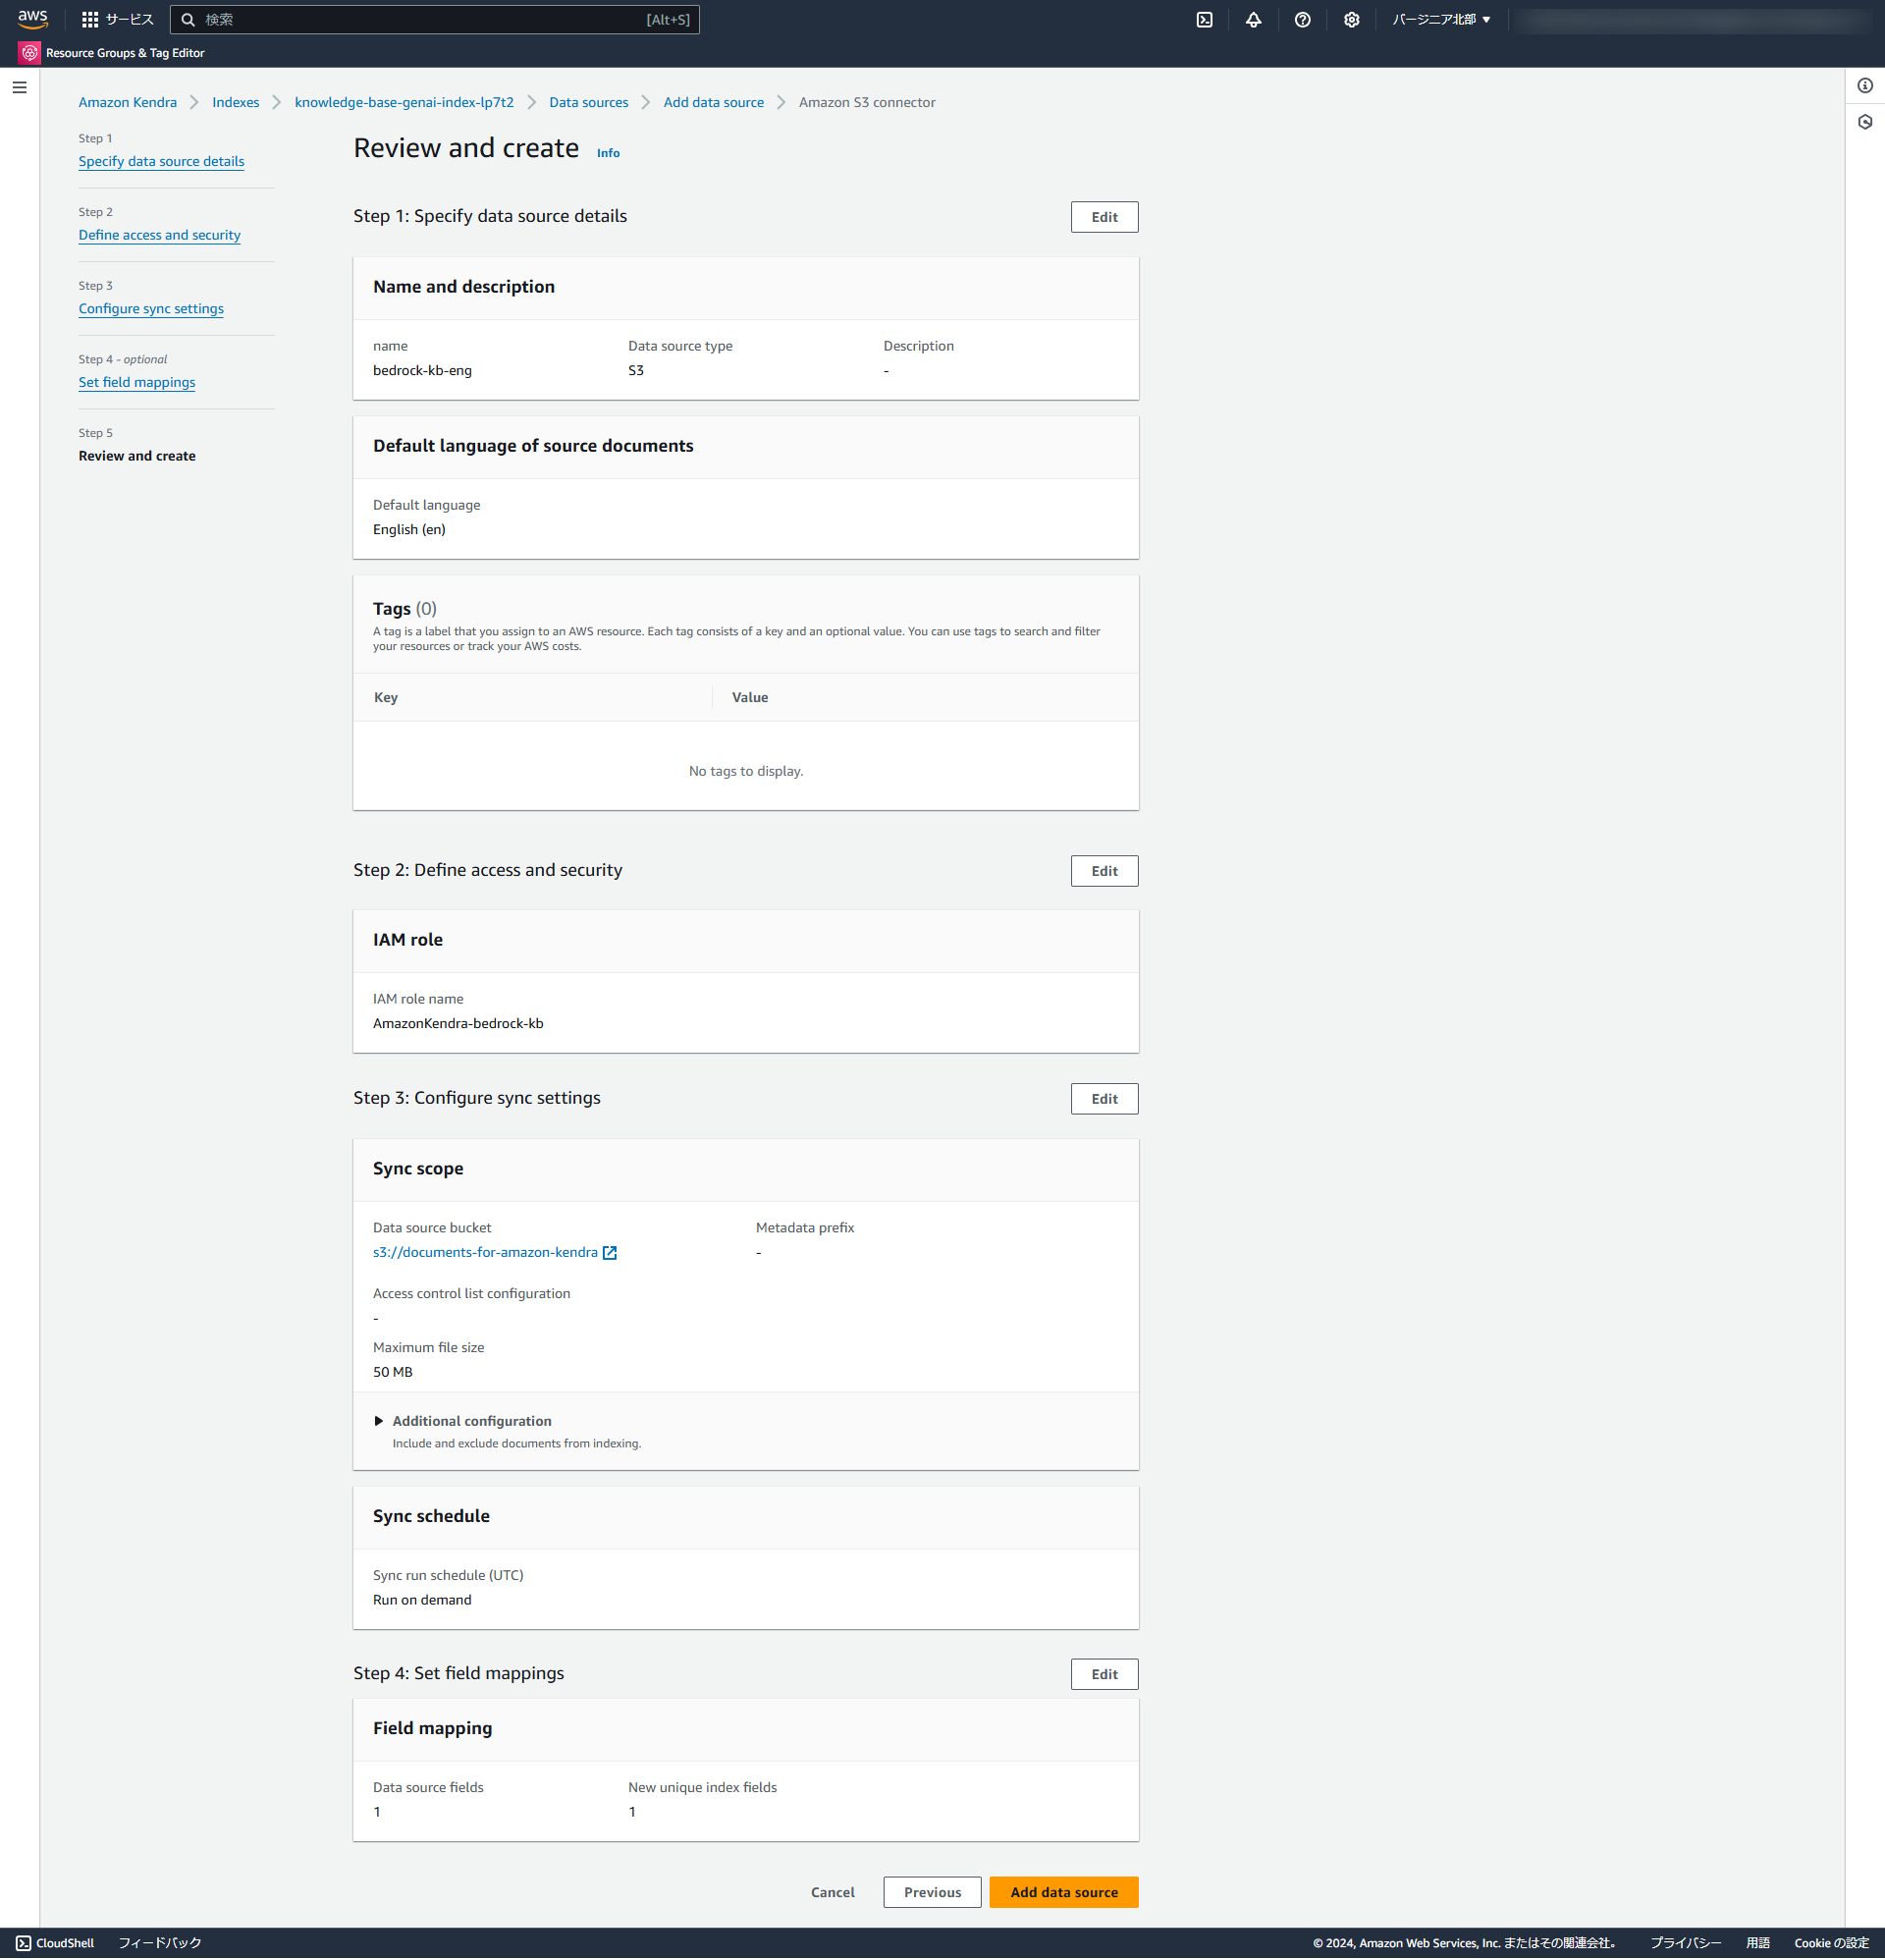
Task: Go to Step 1 Specify data source details
Action: (161, 161)
